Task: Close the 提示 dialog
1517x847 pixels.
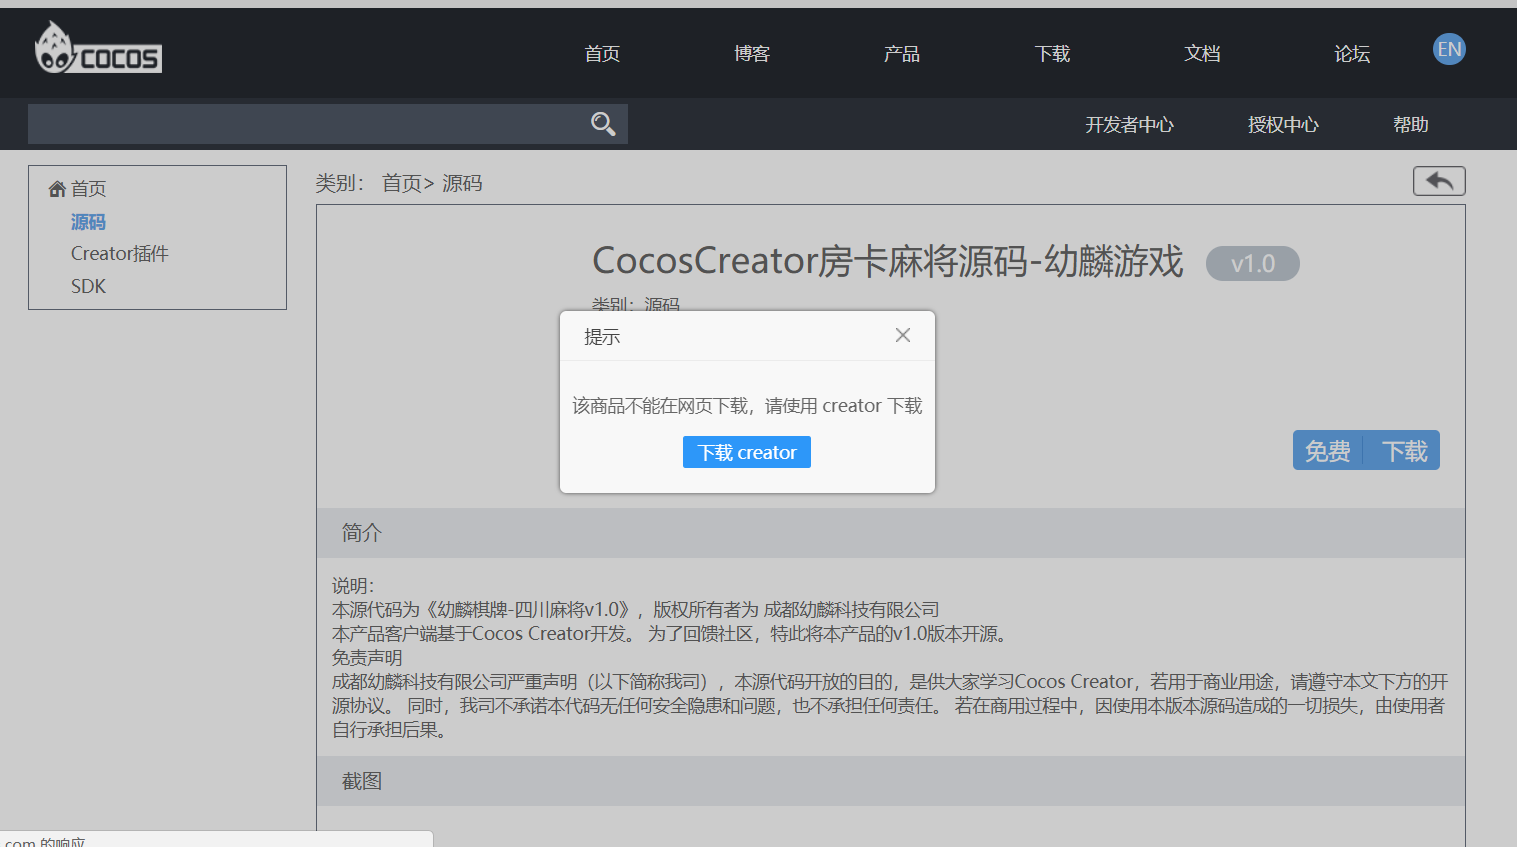Action: [x=903, y=335]
